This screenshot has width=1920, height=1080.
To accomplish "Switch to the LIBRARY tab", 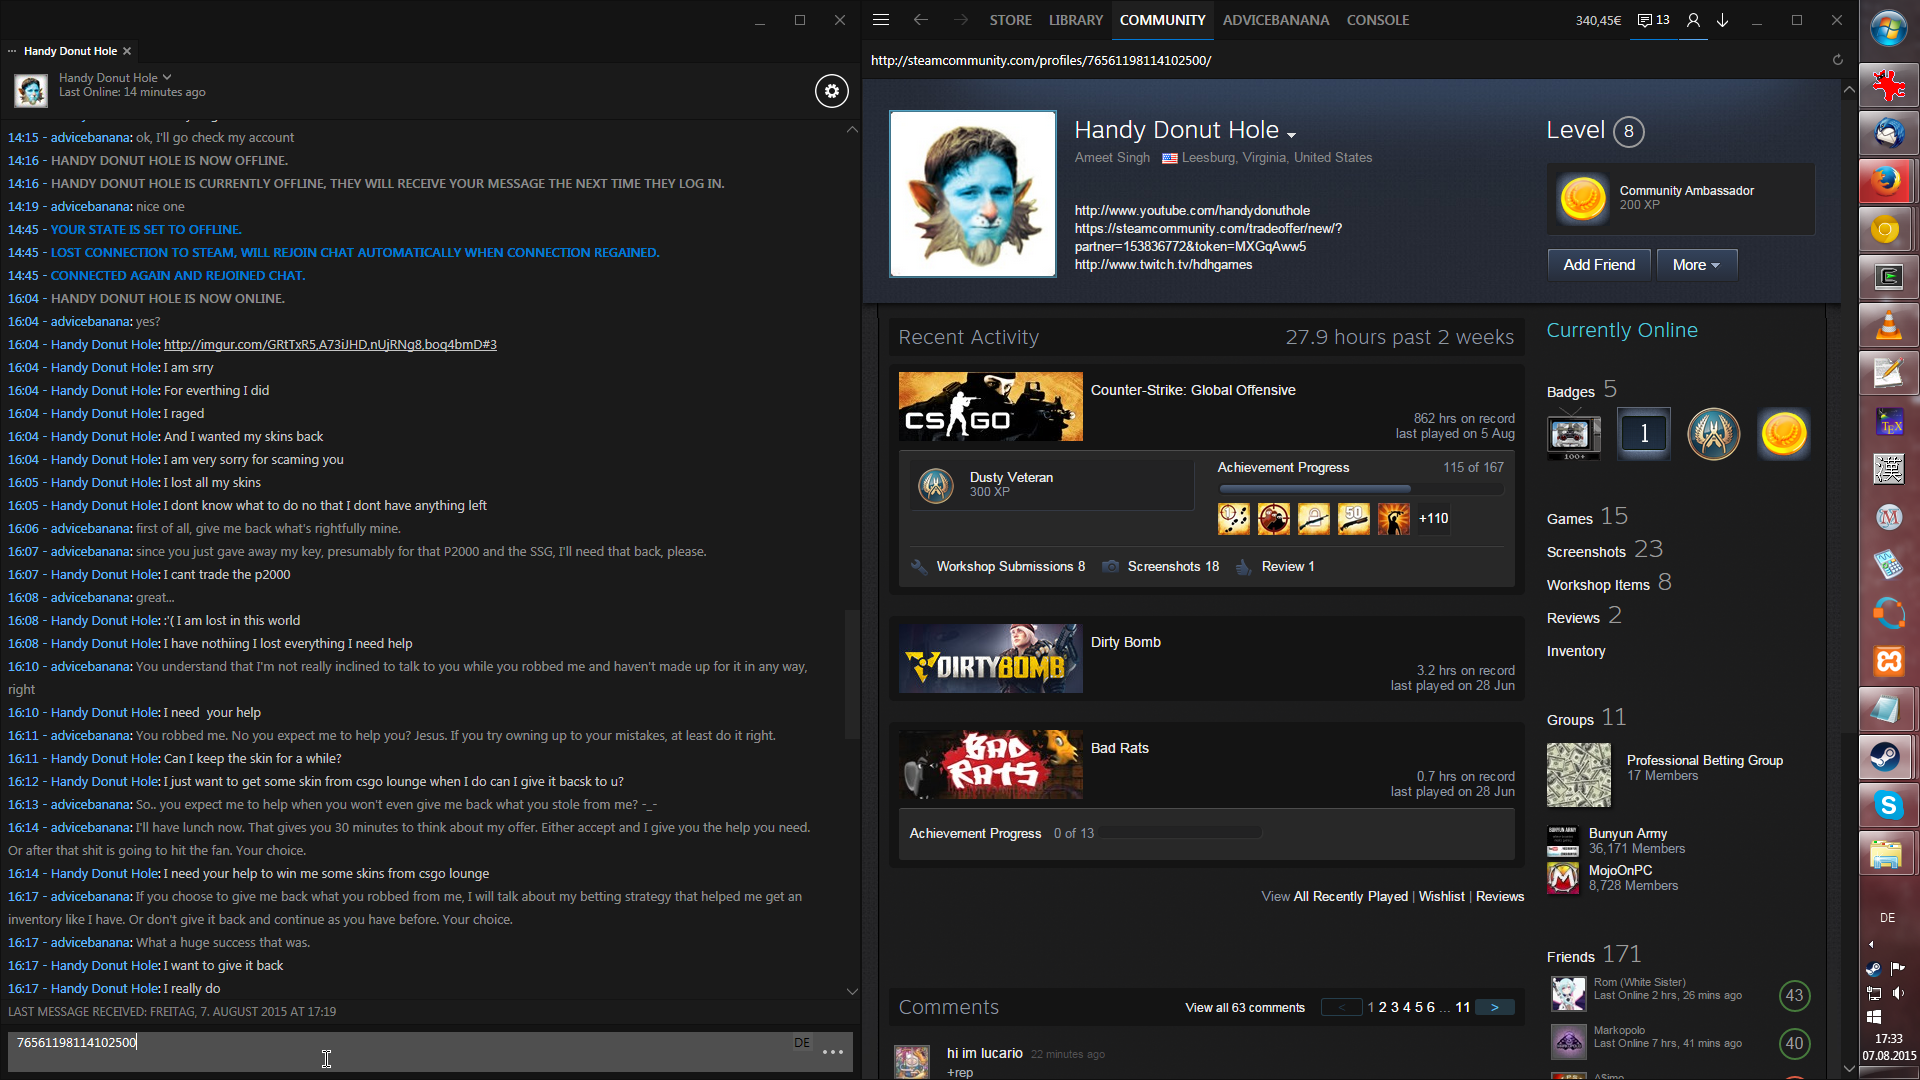I will (1075, 20).
